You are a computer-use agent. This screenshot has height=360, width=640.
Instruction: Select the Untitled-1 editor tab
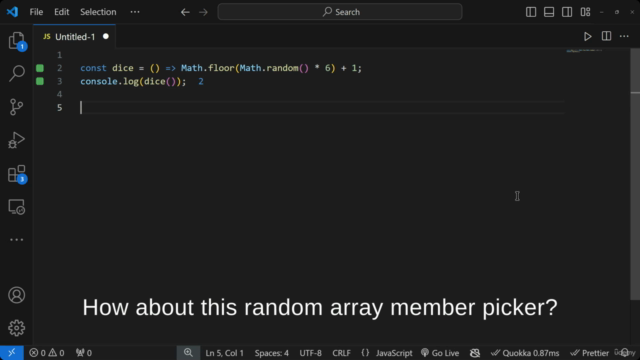click(75, 37)
